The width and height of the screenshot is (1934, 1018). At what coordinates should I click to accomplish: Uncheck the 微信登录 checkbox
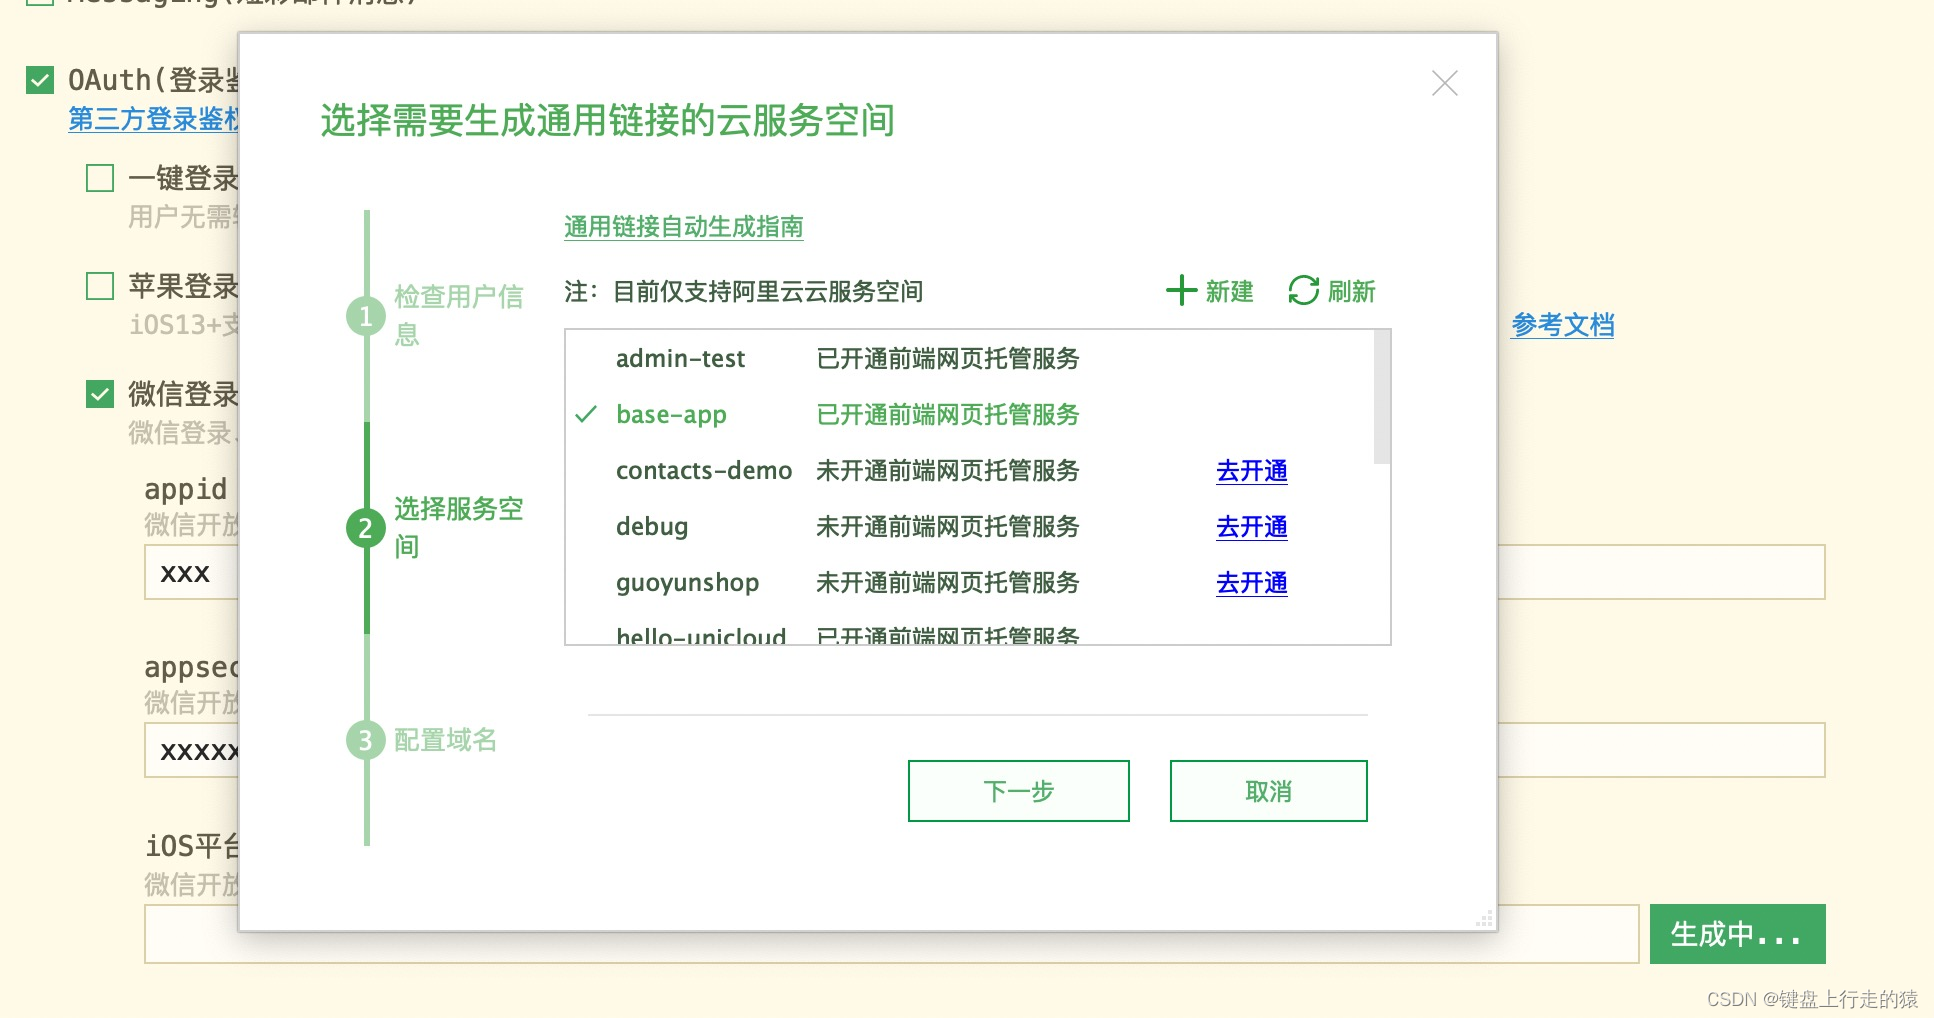100,394
